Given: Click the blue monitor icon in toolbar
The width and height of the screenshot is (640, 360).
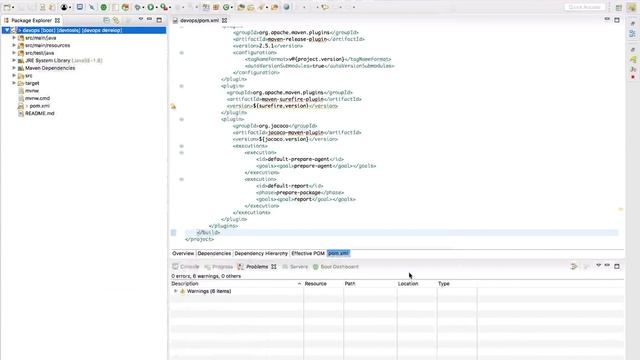Looking at the screenshot, I should click(80, 7).
